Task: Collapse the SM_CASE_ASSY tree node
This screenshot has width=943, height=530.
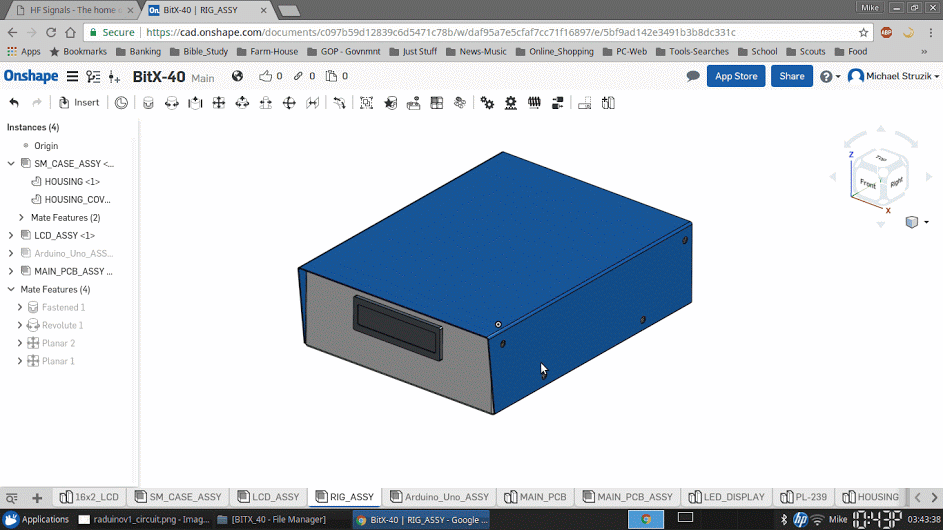Action: click(11, 163)
